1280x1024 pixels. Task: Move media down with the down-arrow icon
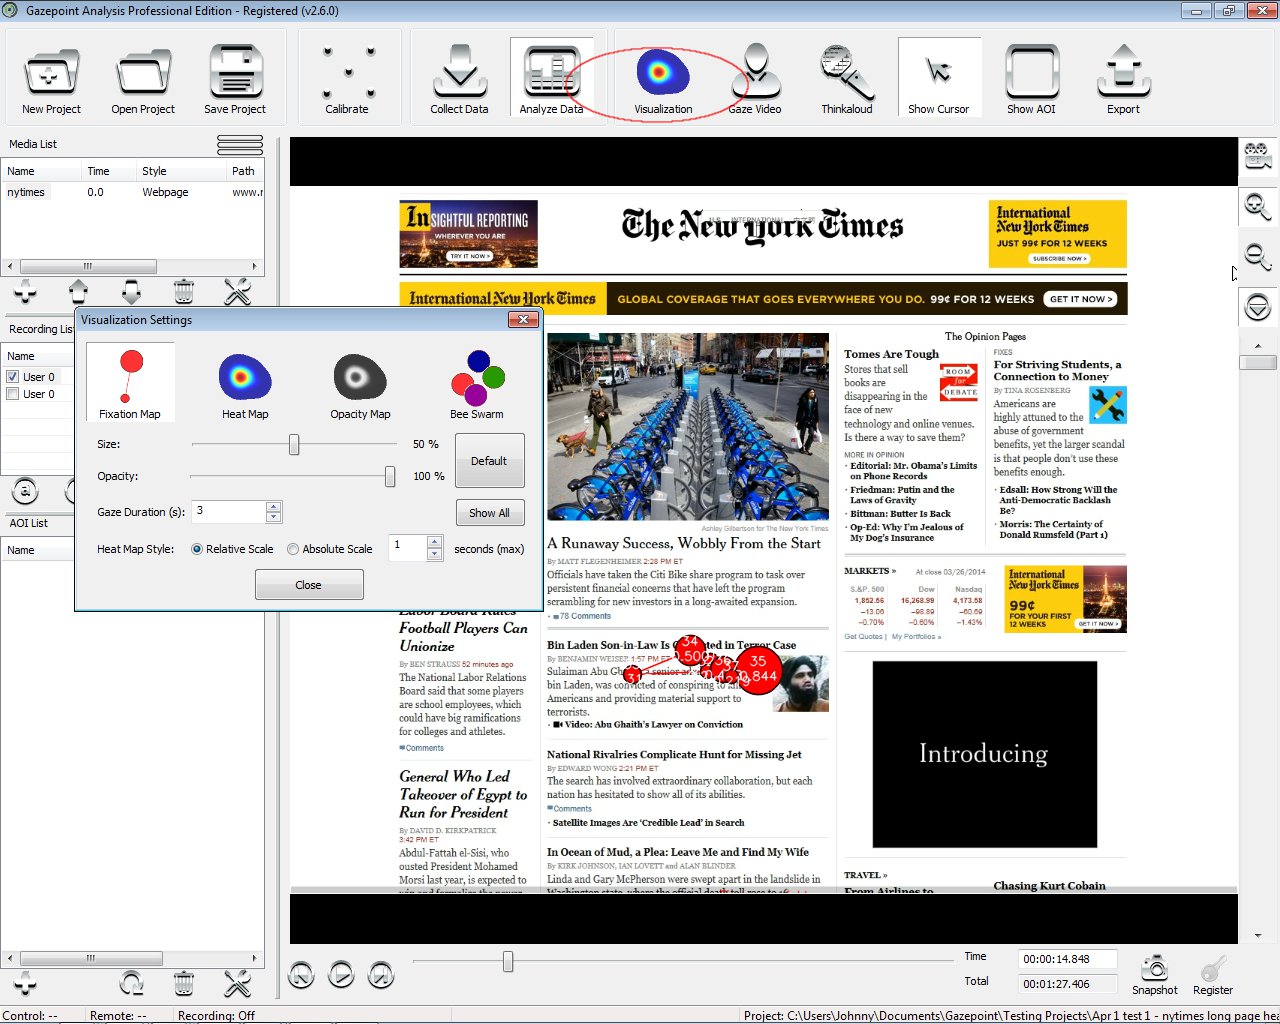(x=131, y=292)
